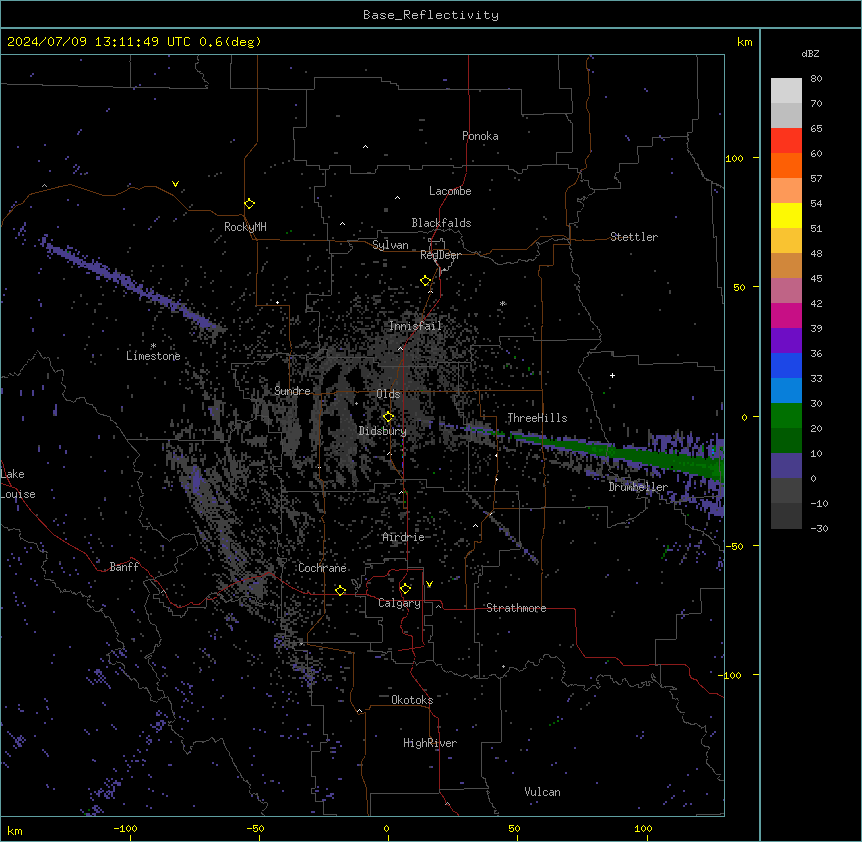862x842 pixels.
Task: Click the Airdrie city label
Action: (x=403, y=537)
